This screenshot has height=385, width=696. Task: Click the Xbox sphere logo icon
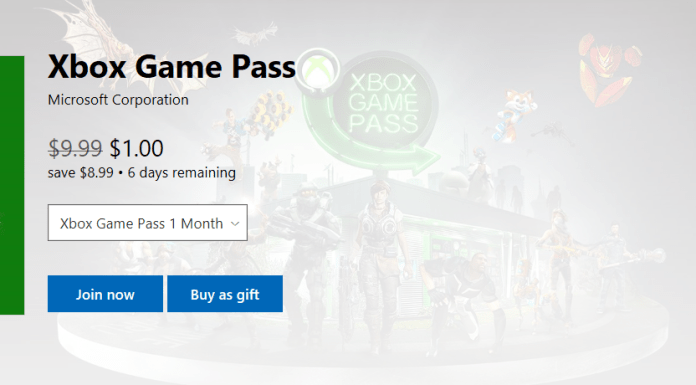pos(318,71)
